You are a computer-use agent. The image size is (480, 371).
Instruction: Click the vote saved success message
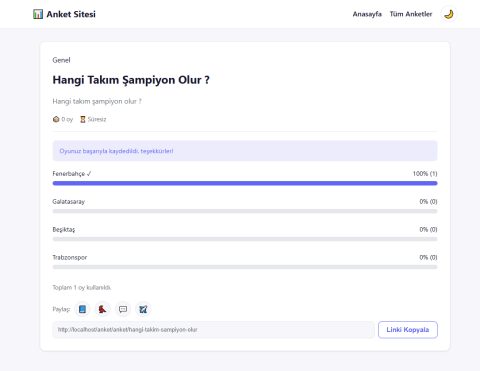pos(245,151)
